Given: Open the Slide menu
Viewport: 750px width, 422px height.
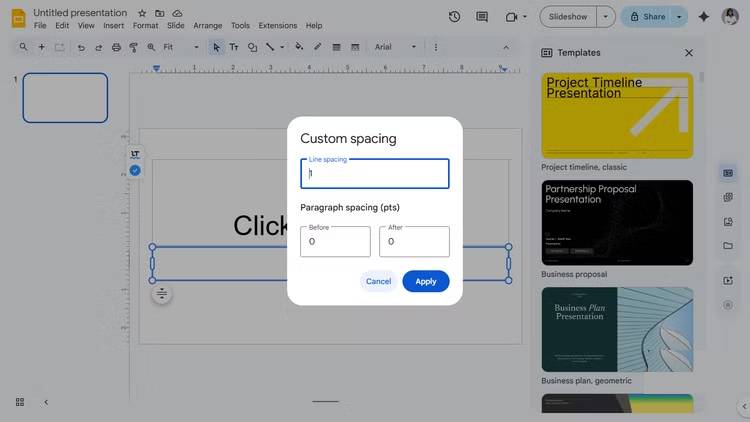Looking at the screenshot, I should pyautogui.click(x=176, y=25).
